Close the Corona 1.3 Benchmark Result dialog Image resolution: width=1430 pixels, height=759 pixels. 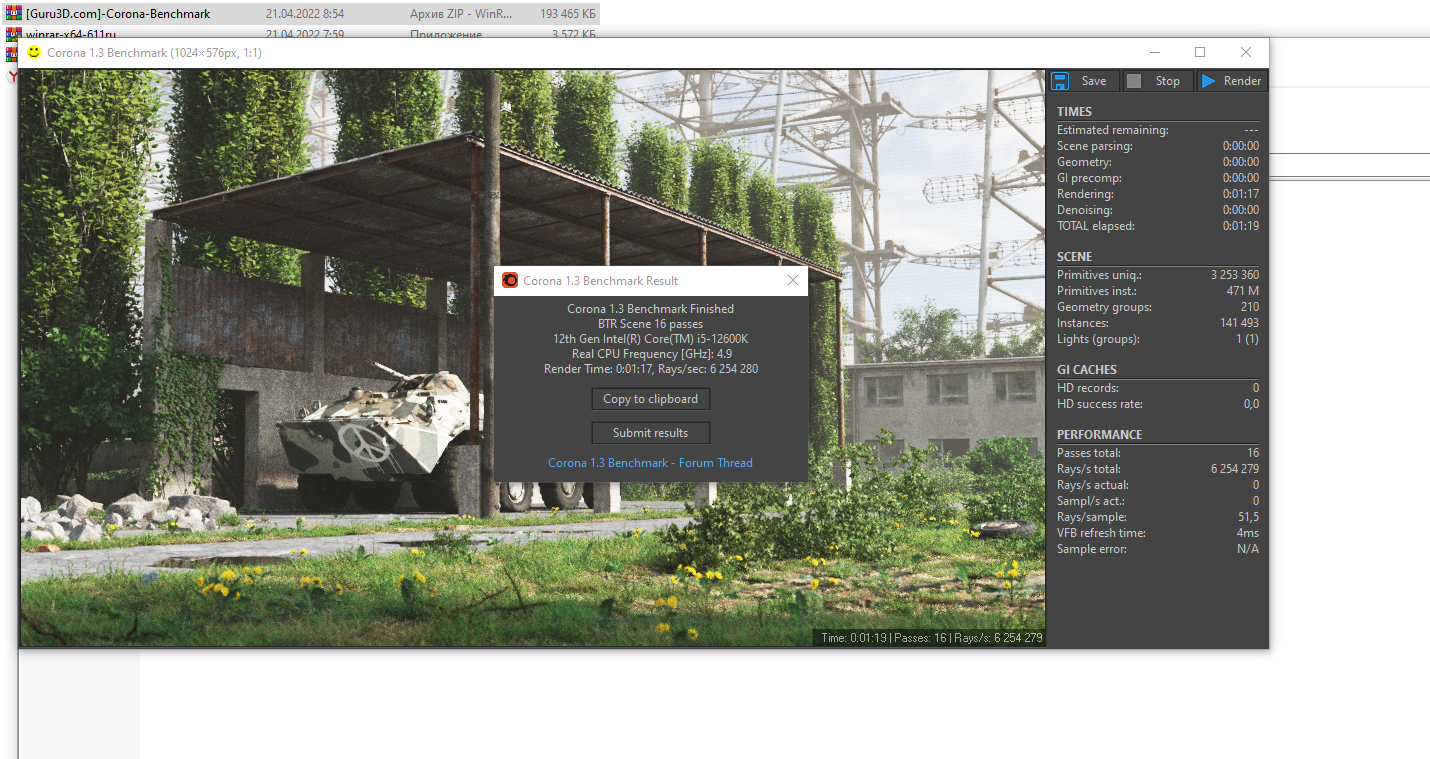793,281
